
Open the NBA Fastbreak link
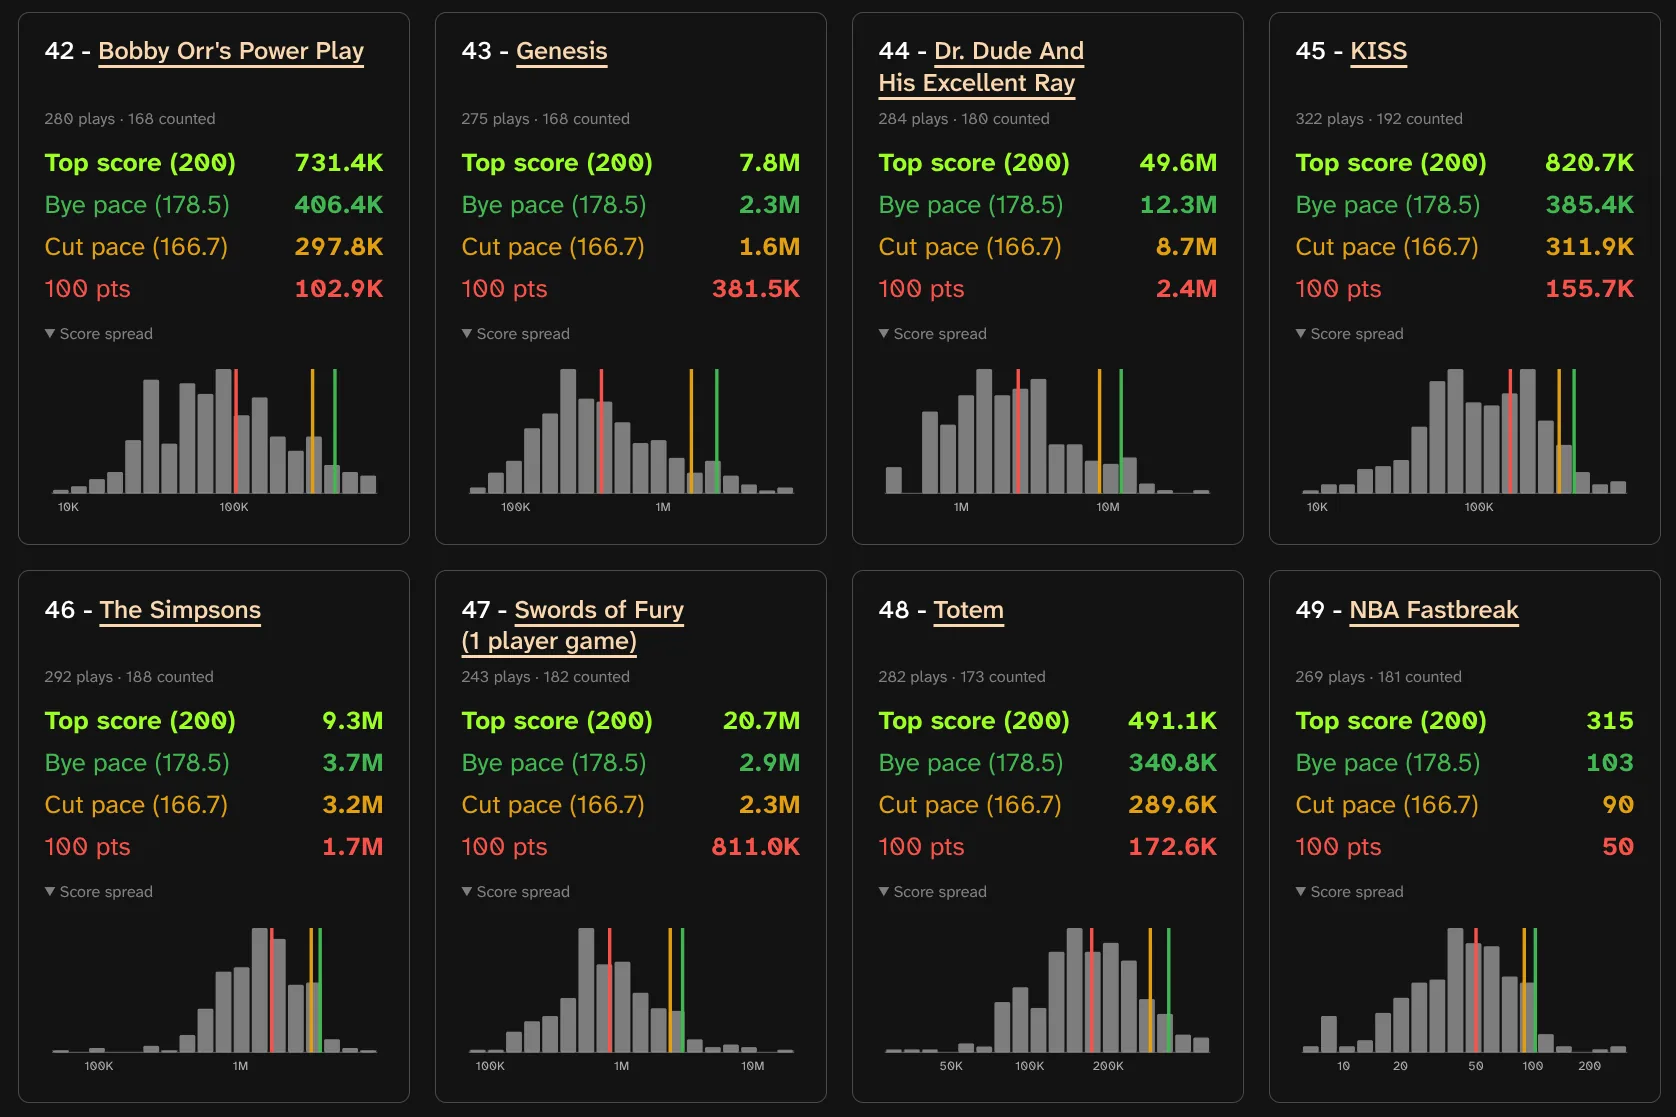click(1434, 610)
